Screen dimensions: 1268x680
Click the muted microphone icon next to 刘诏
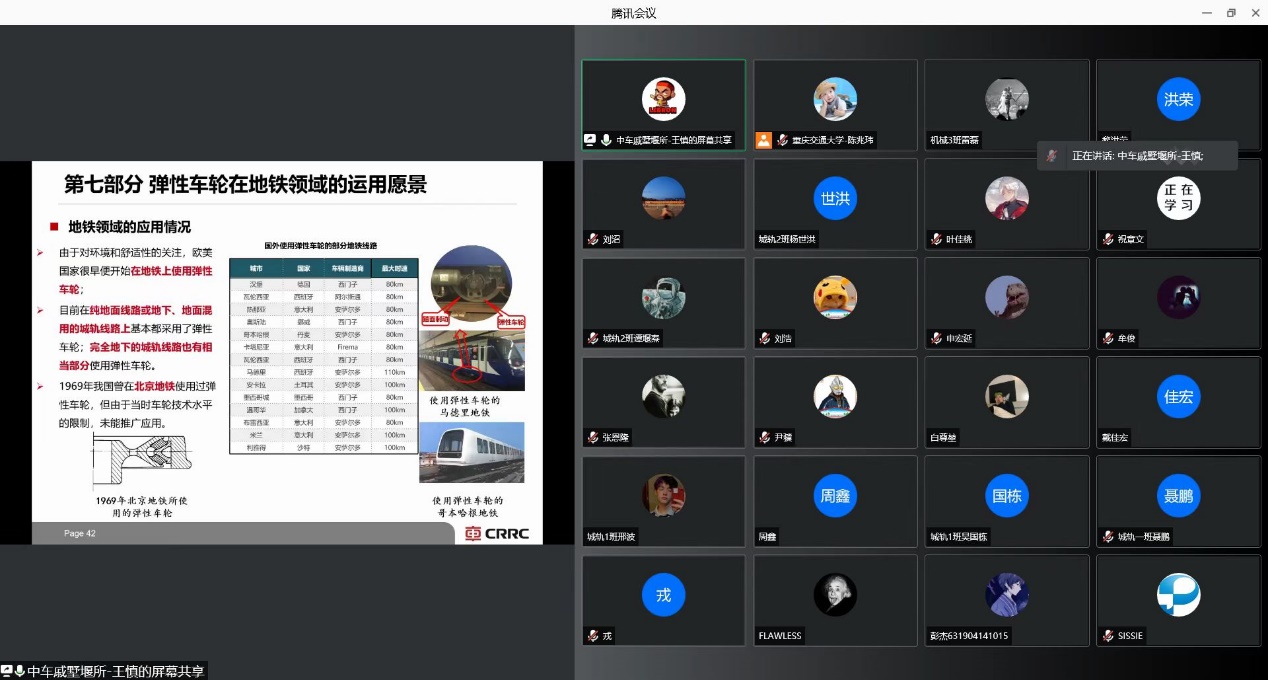(x=594, y=240)
